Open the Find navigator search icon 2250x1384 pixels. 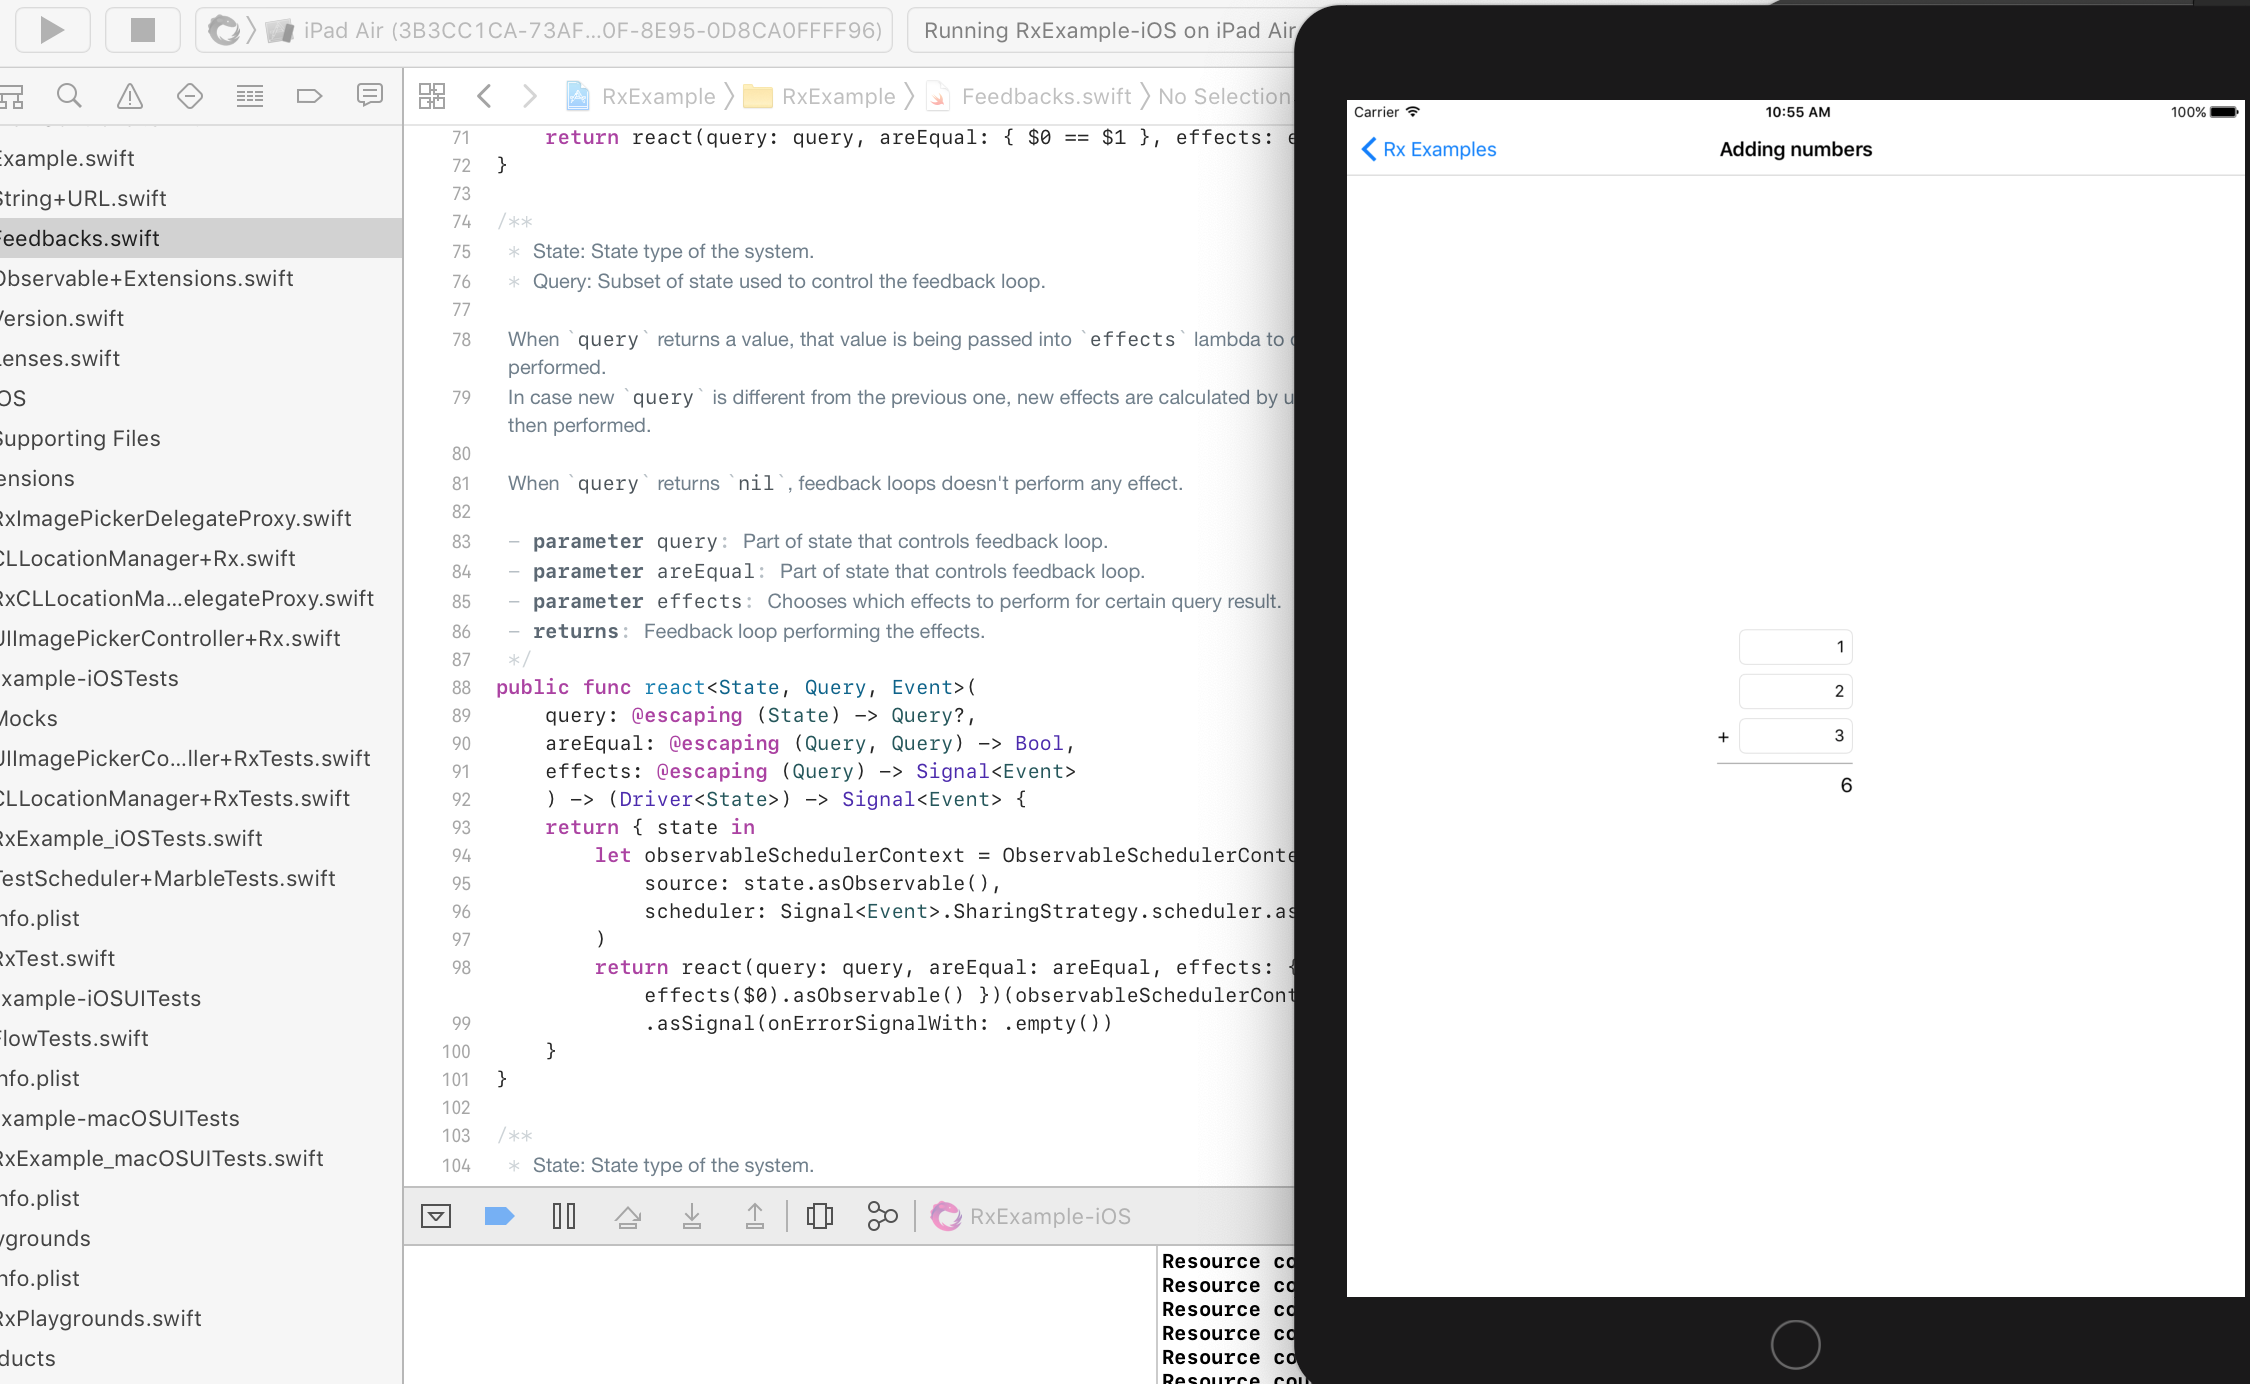coord(69,96)
